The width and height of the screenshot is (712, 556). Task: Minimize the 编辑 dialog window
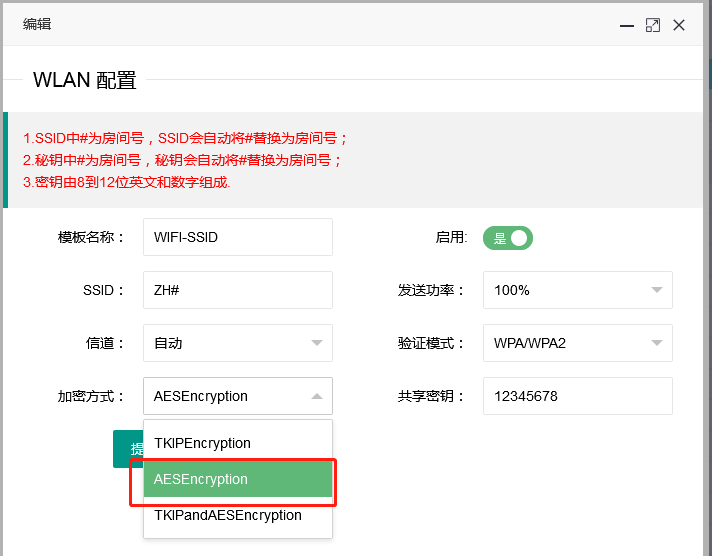click(627, 25)
